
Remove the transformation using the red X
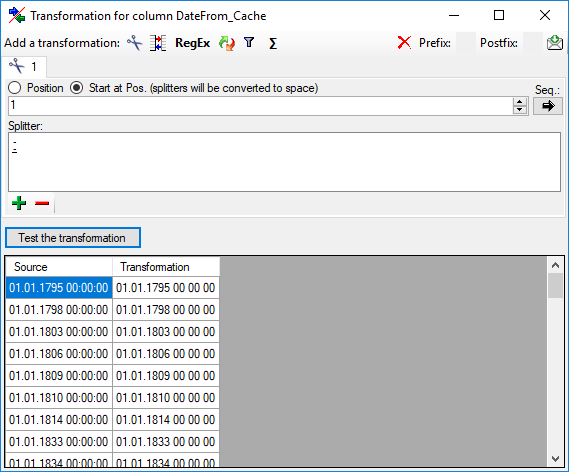404,43
